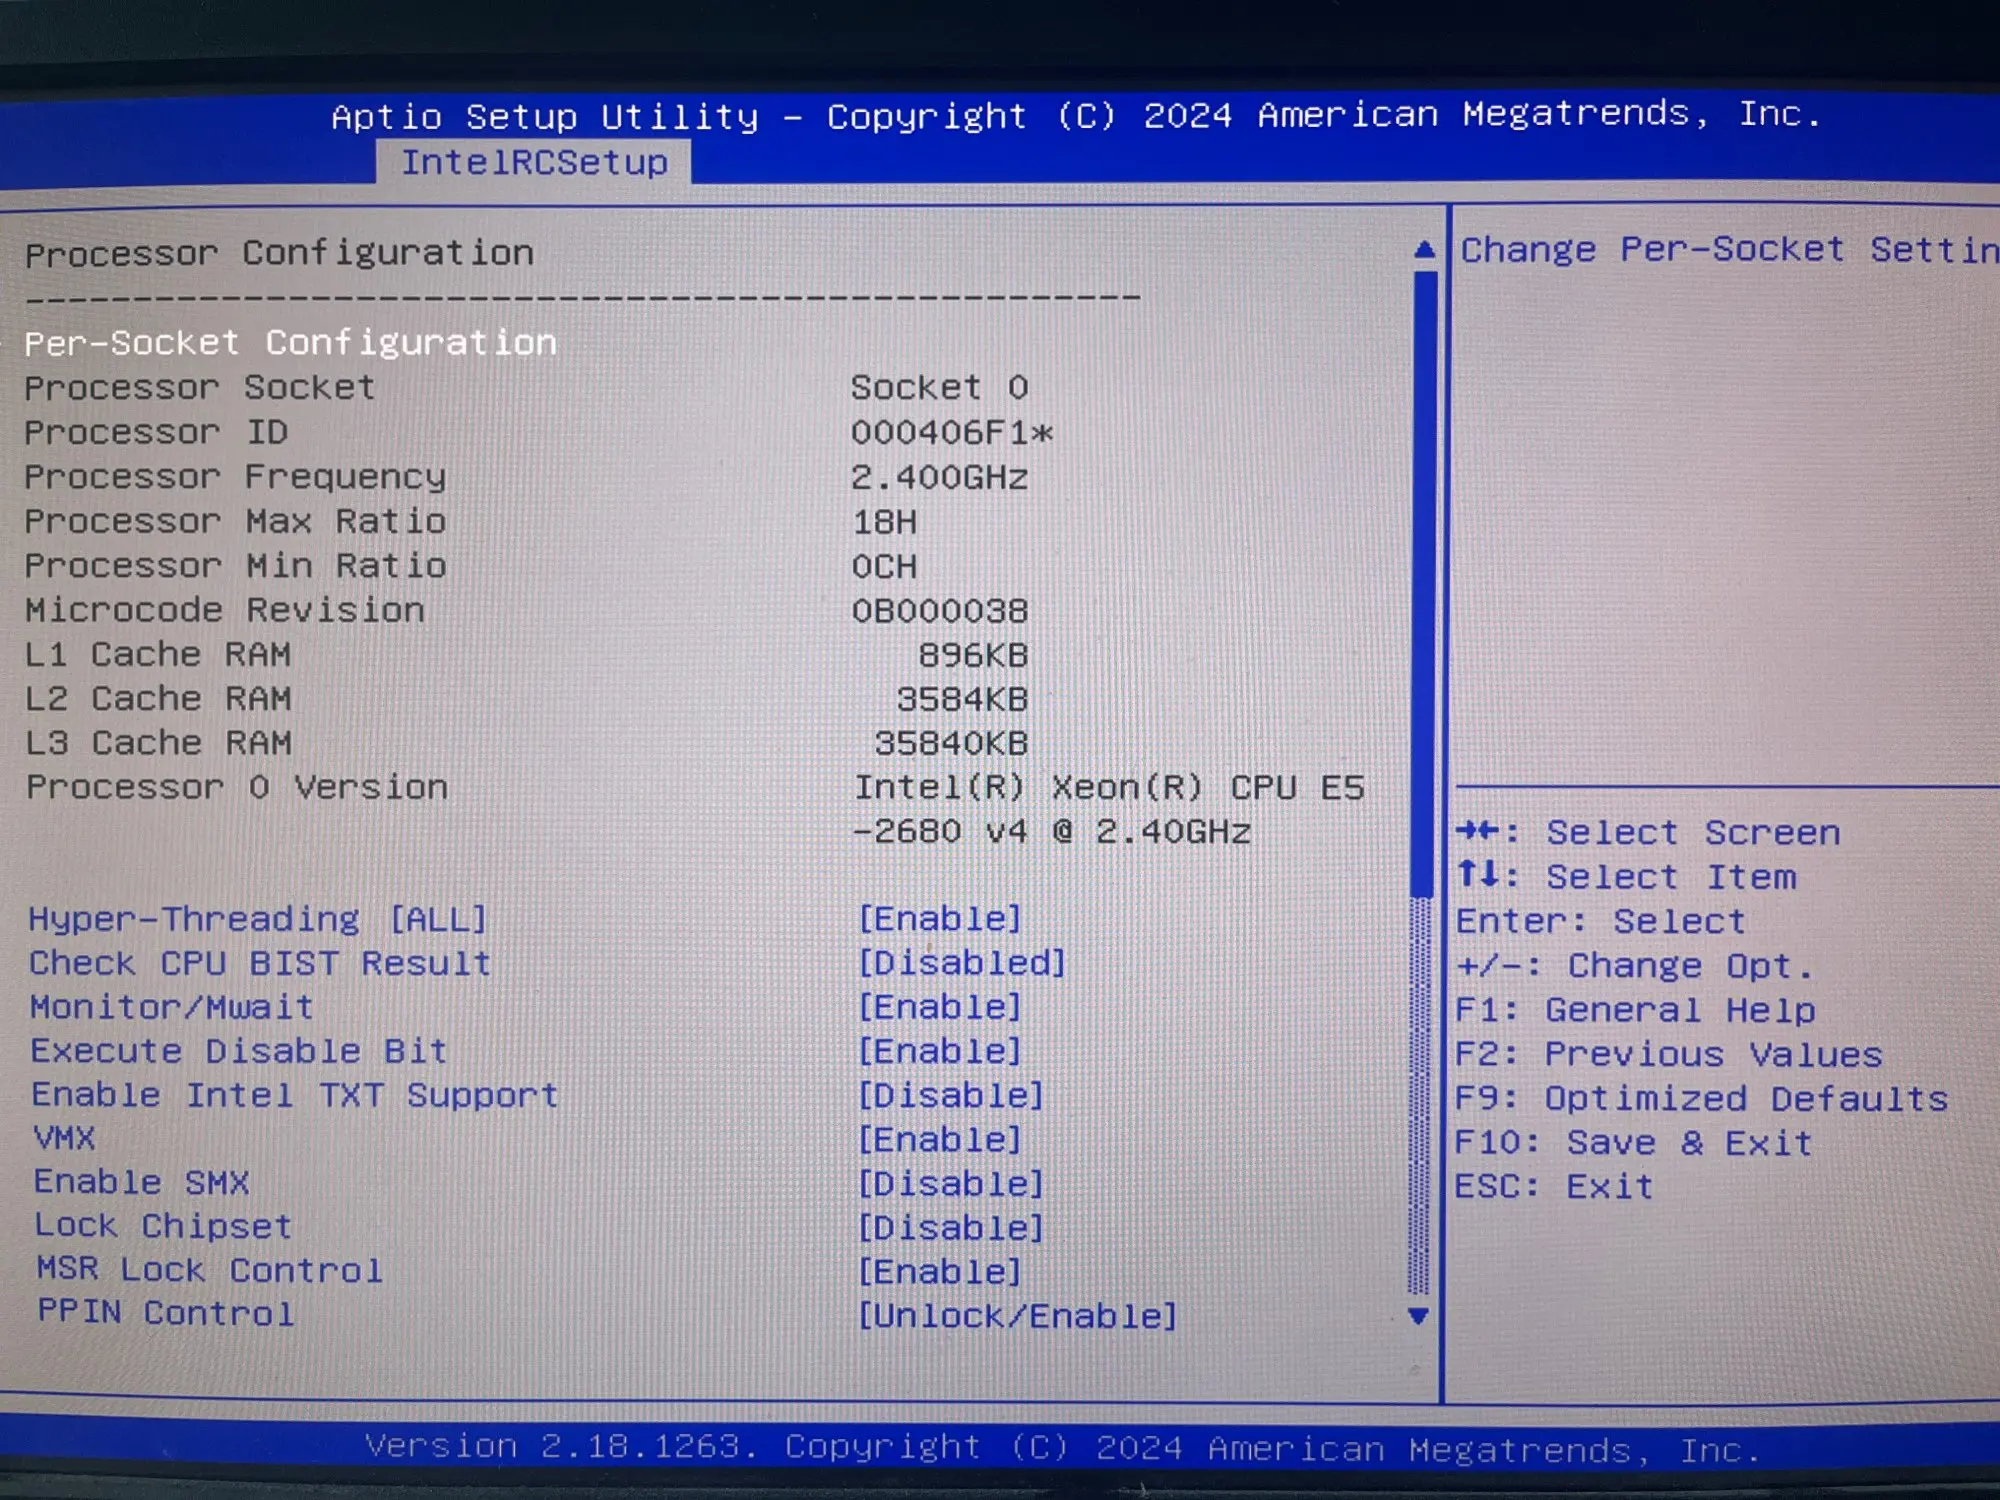Viewport: 2000px width, 1500px height.
Task: Toggle the Monitor/Mwait Enable setting
Action: pyautogui.click(x=940, y=1007)
